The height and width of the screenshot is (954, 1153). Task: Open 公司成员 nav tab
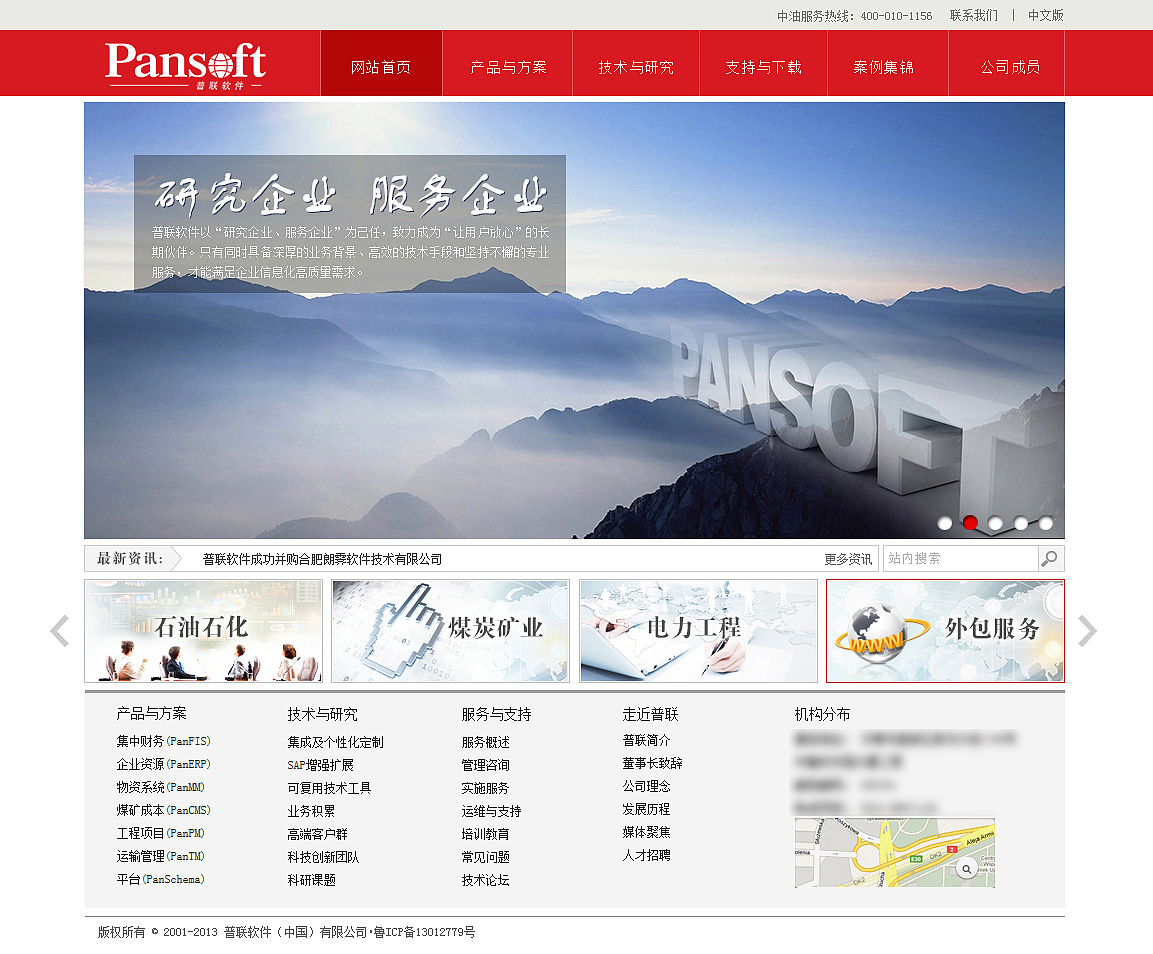pyautogui.click(x=1007, y=63)
